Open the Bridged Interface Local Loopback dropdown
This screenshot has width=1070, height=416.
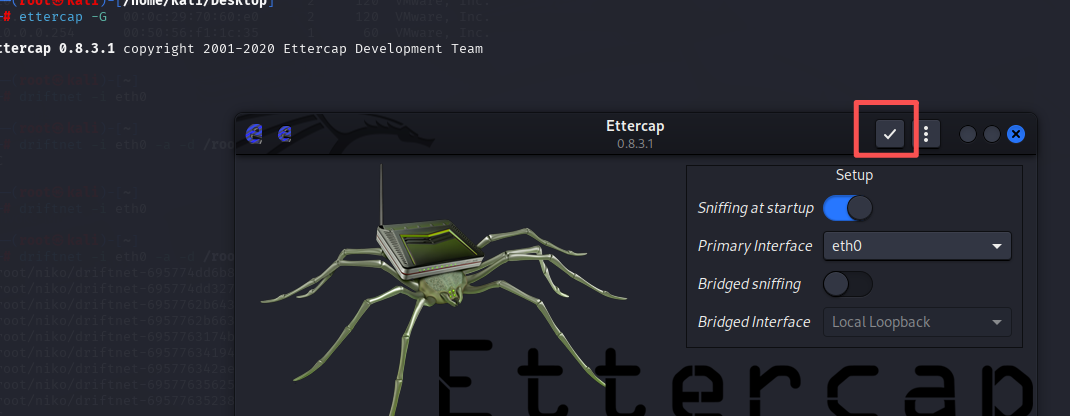(917, 322)
